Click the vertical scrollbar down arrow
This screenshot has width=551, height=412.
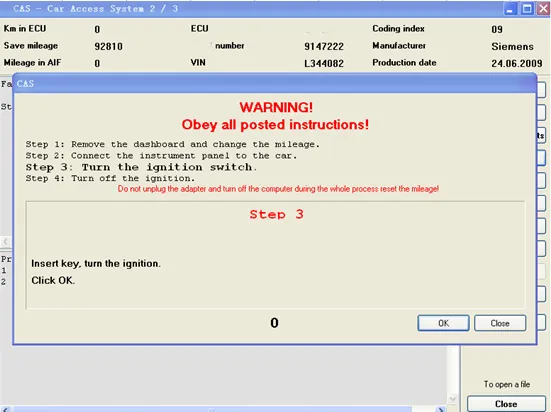(x=453, y=399)
